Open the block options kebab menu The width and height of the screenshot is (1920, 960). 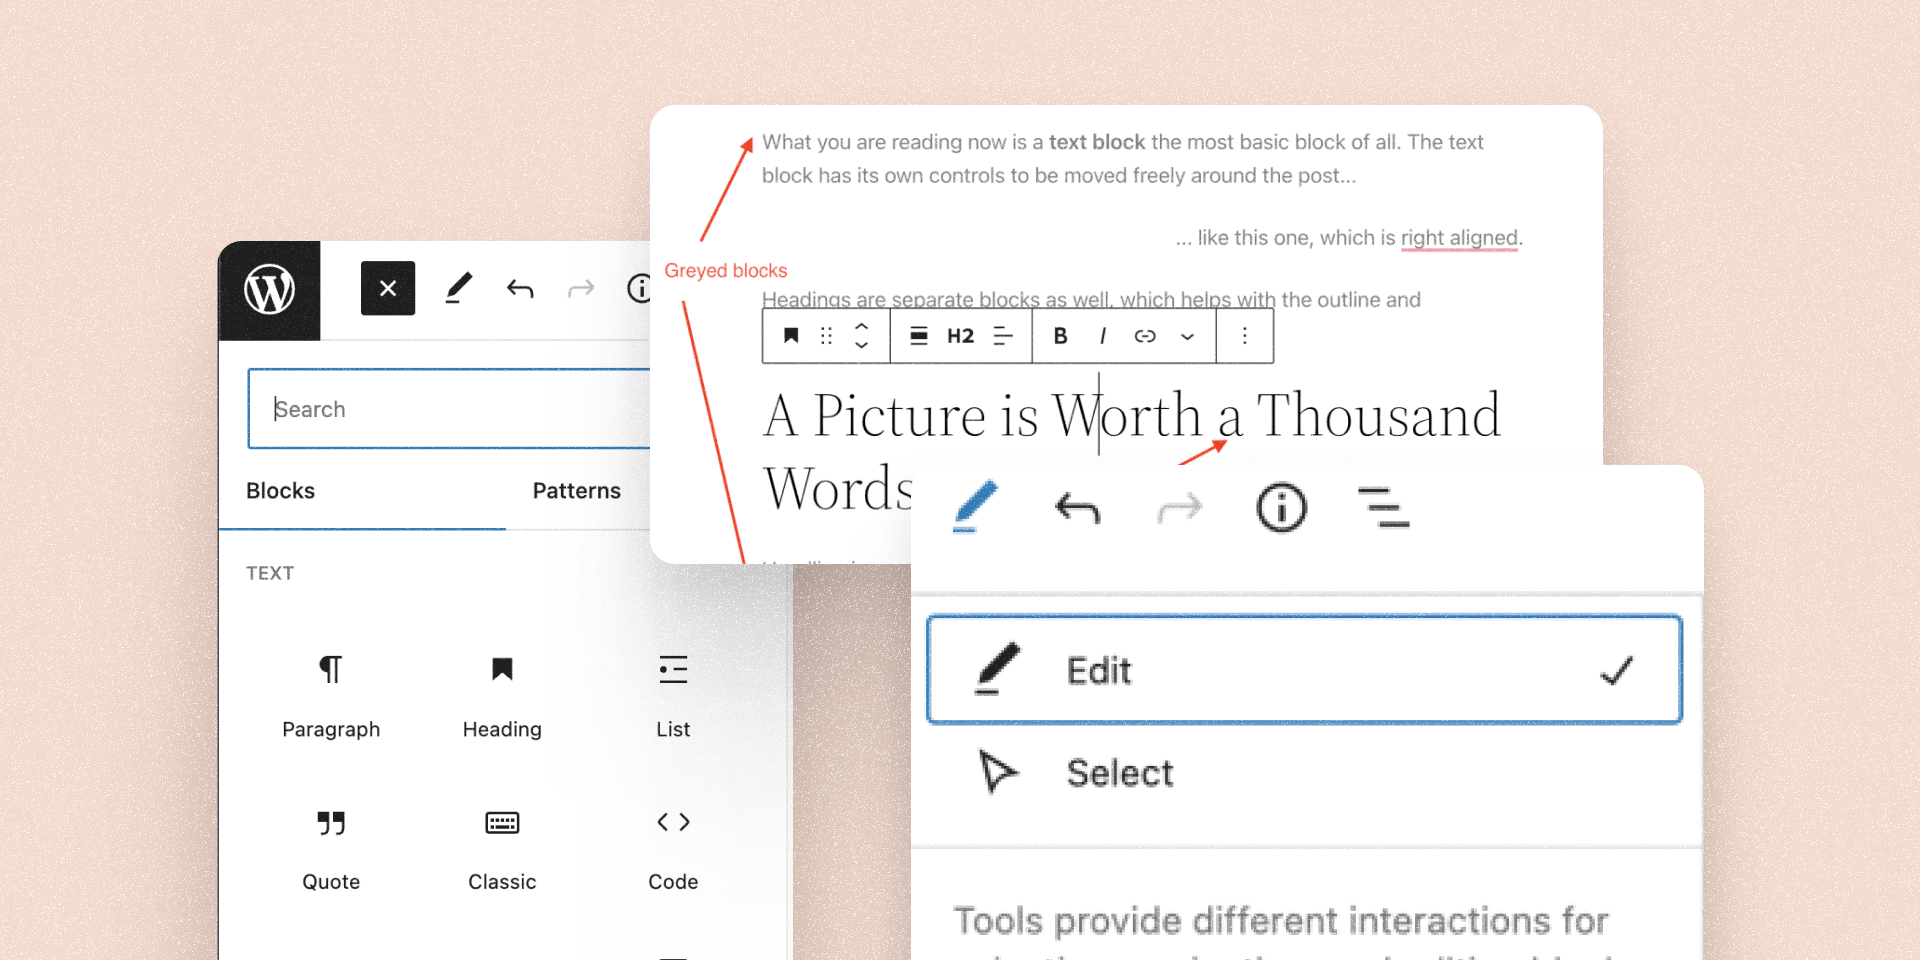(x=1244, y=336)
